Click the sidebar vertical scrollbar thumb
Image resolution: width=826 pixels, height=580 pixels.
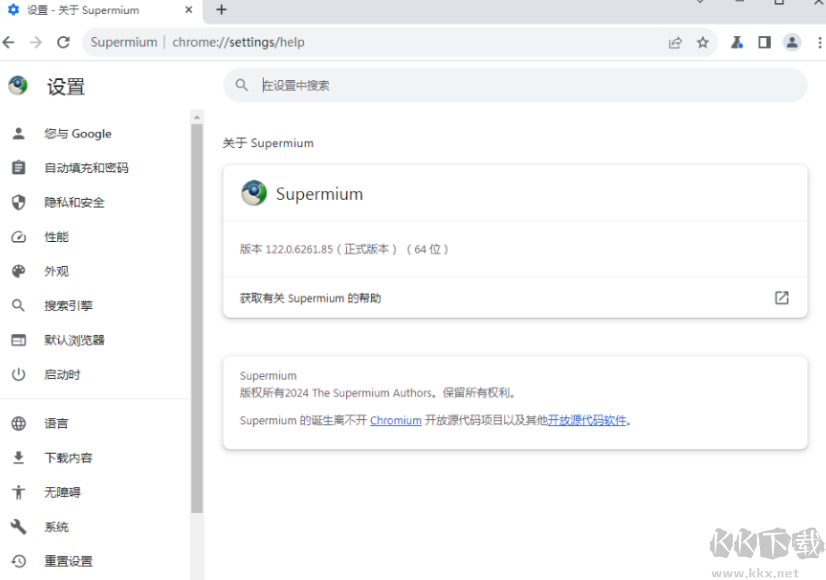coord(197,318)
